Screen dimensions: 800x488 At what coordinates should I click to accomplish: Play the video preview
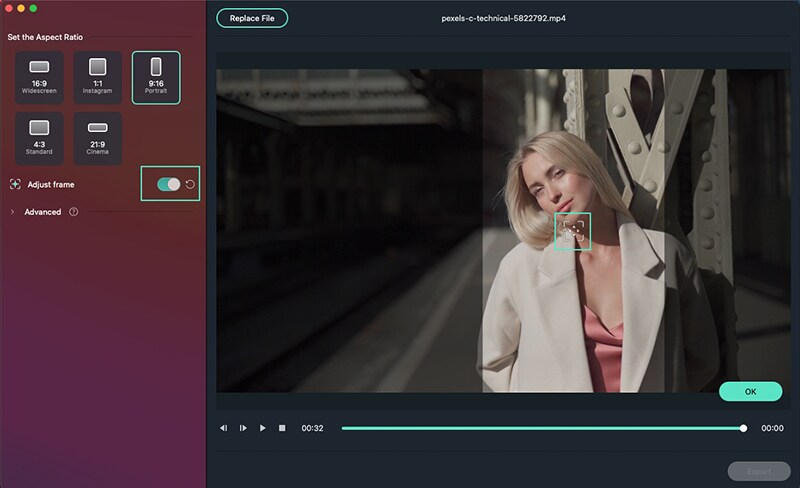coord(262,428)
